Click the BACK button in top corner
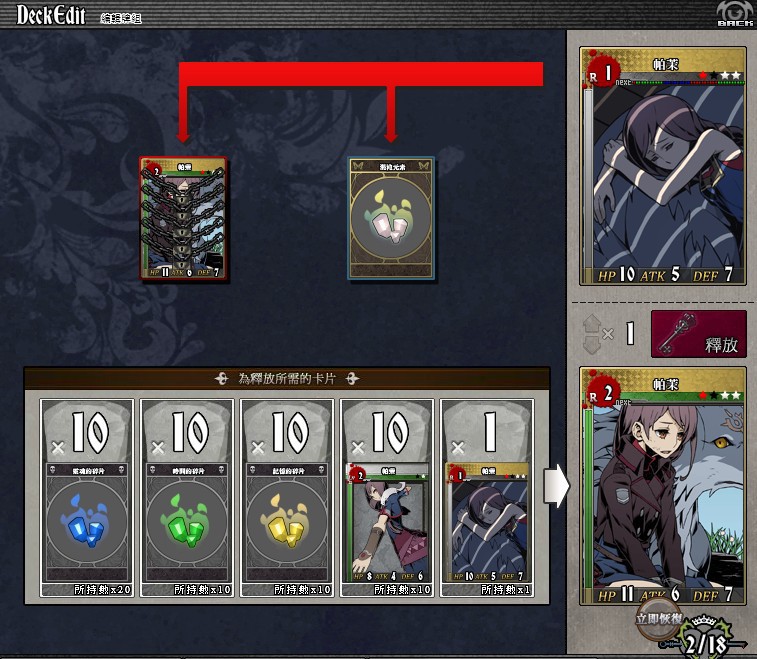 click(x=735, y=14)
